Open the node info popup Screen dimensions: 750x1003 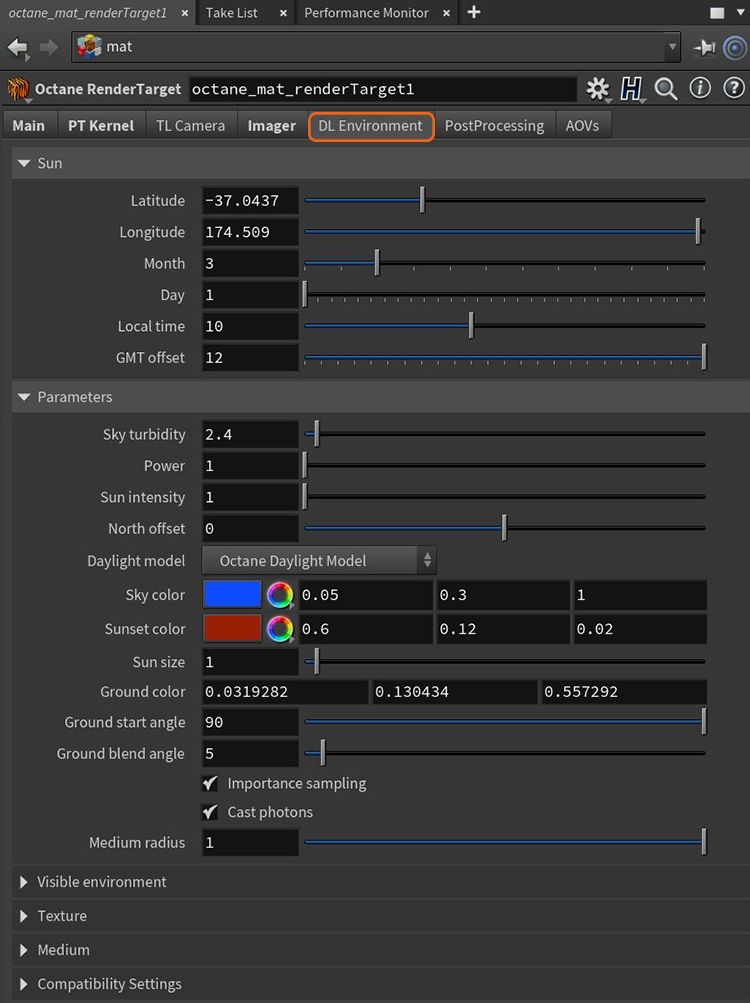(699, 89)
